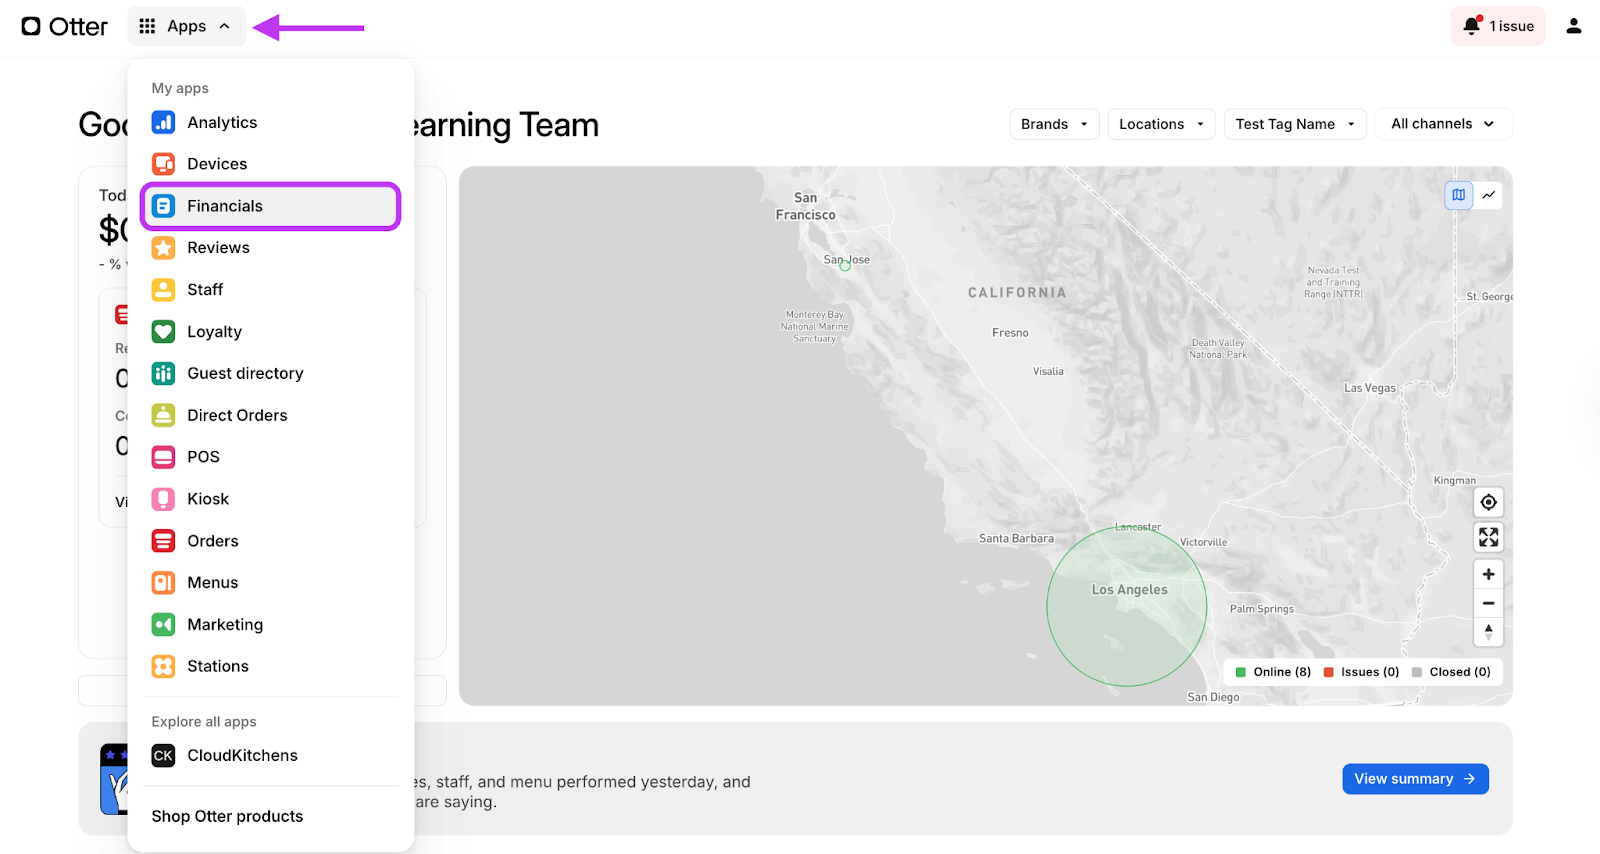Open the Reviews menu entry

click(x=270, y=248)
